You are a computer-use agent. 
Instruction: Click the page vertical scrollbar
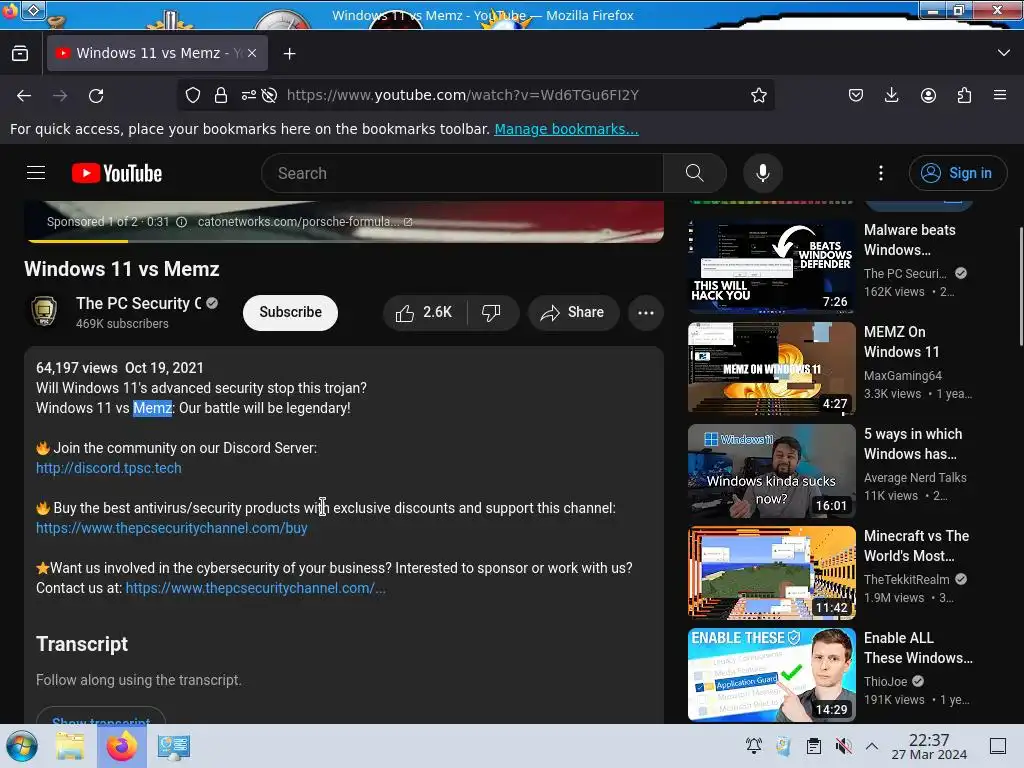(1020, 287)
